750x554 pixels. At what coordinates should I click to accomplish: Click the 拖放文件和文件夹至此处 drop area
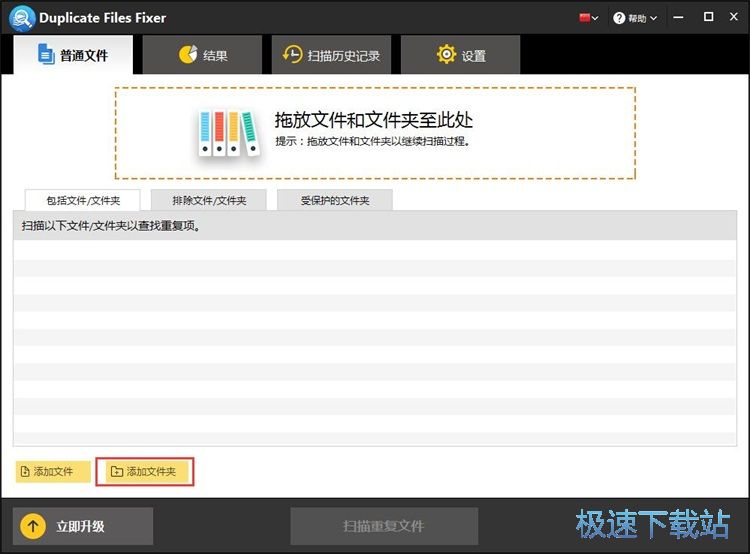coord(375,133)
